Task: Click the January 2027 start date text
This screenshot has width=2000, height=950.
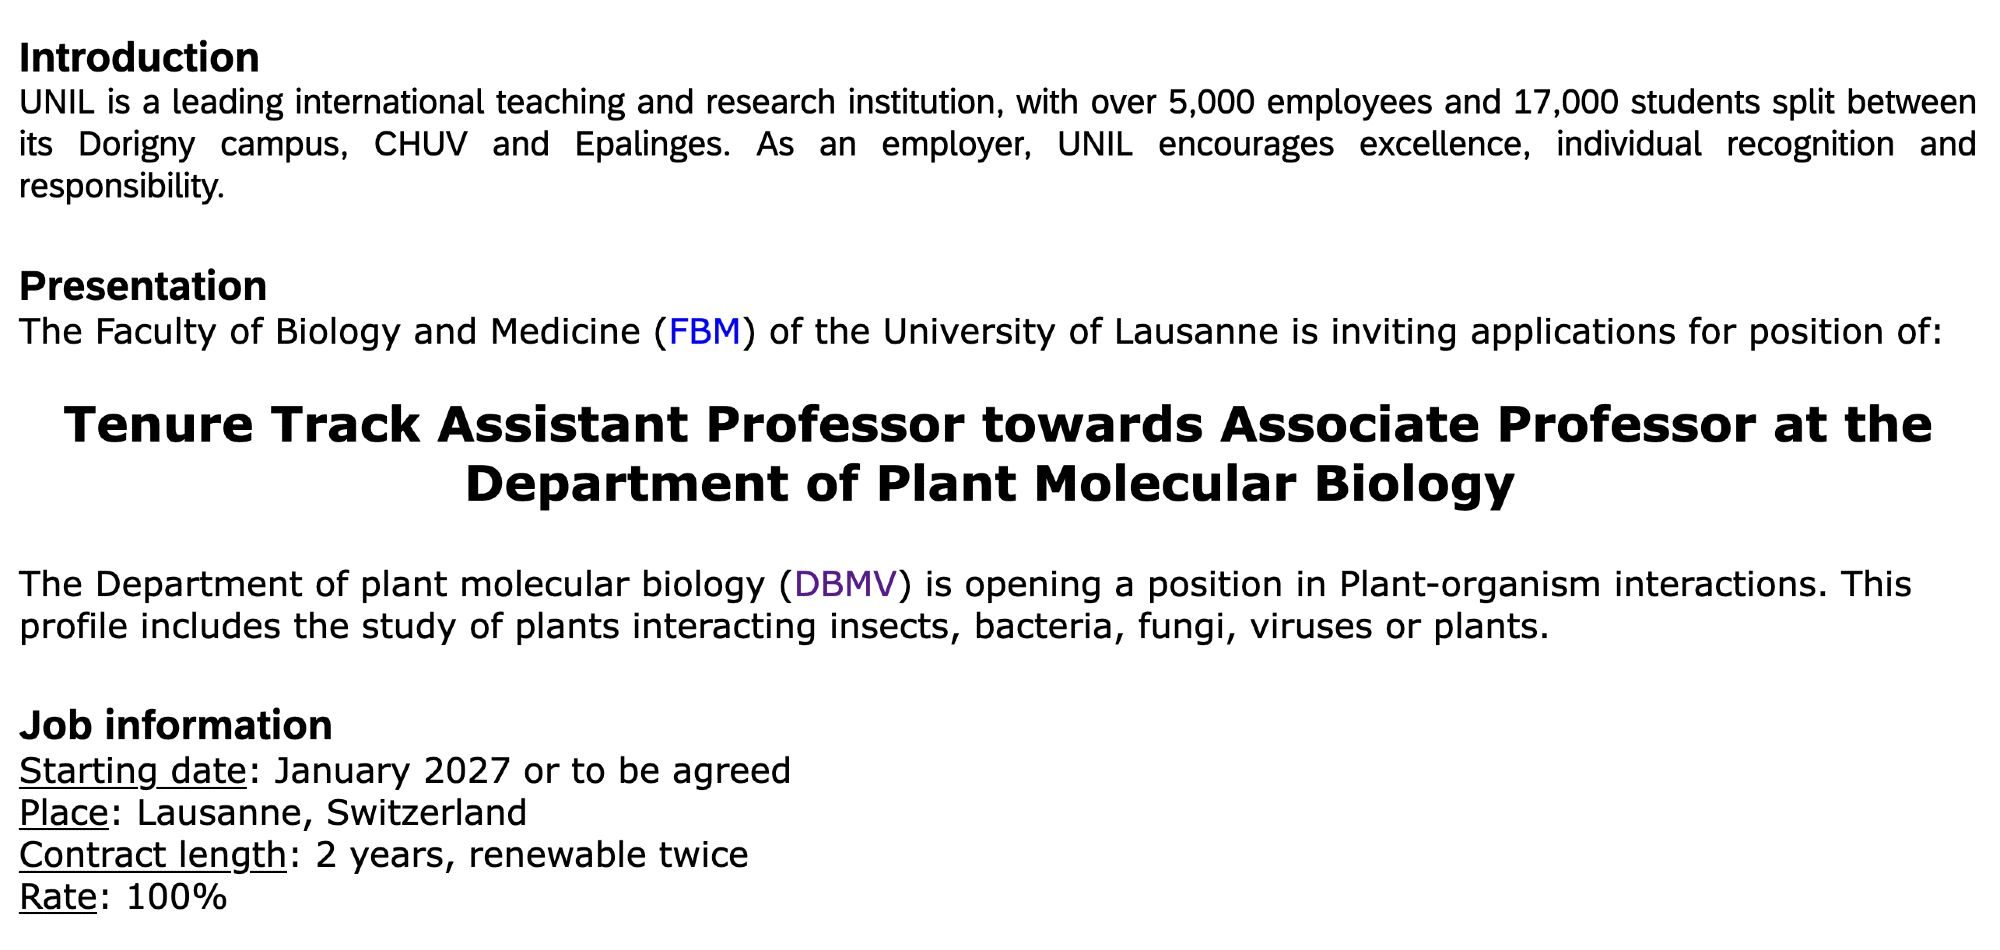Action: [x=391, y=771]
